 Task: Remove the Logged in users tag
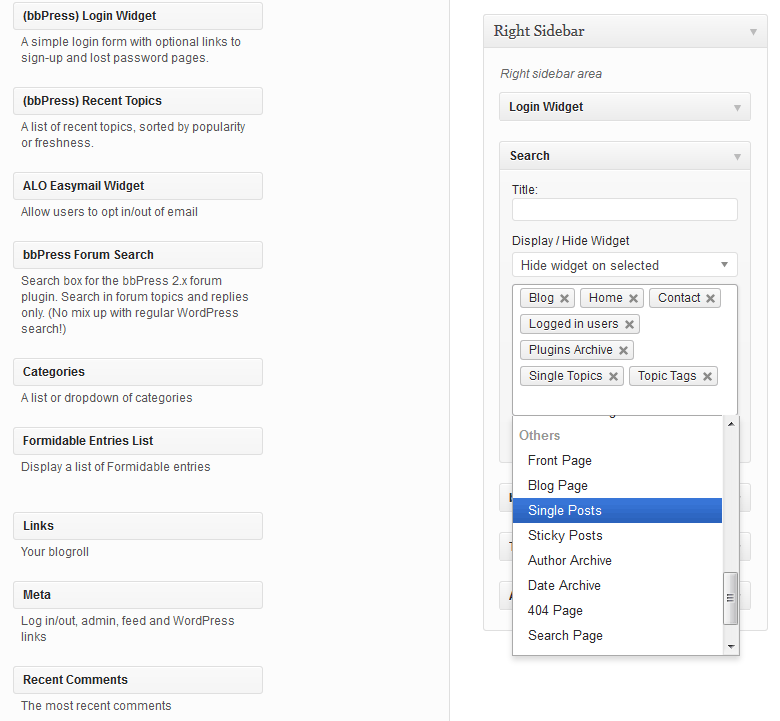[629, 324]
